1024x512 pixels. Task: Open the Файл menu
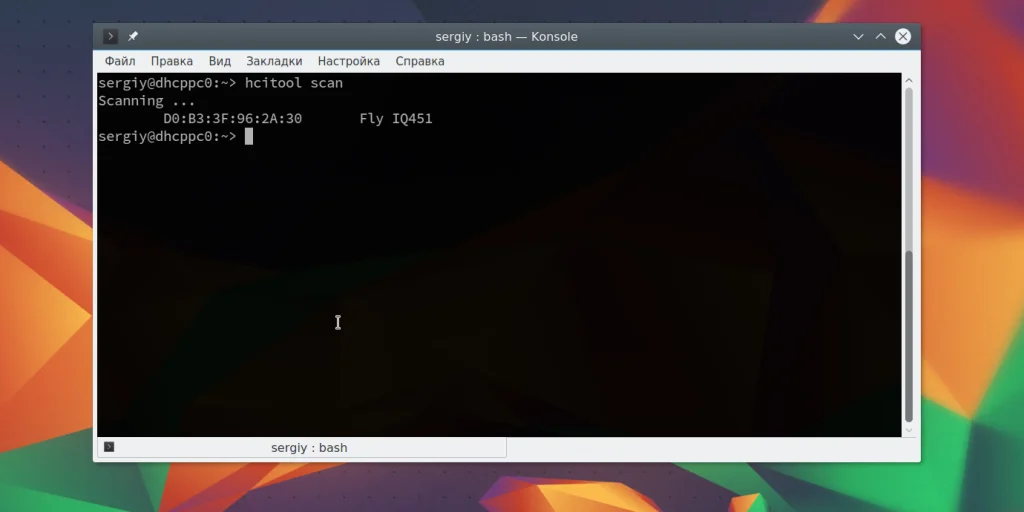point(120,61)
